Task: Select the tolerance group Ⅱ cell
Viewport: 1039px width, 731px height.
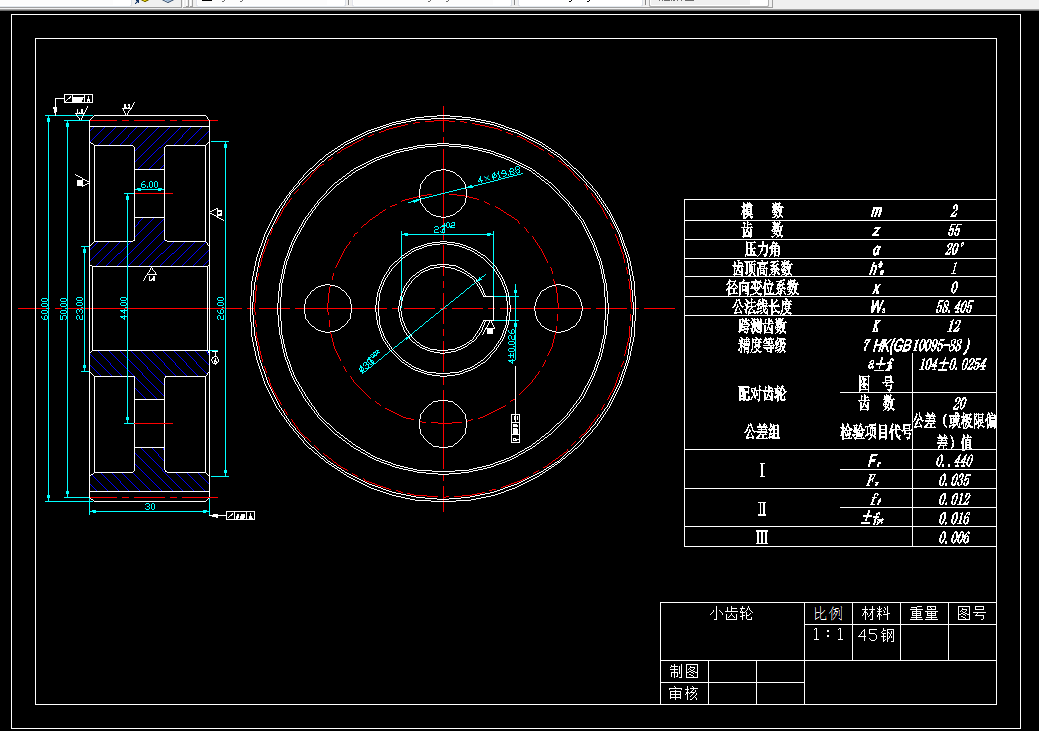Action: coord(762,508)
